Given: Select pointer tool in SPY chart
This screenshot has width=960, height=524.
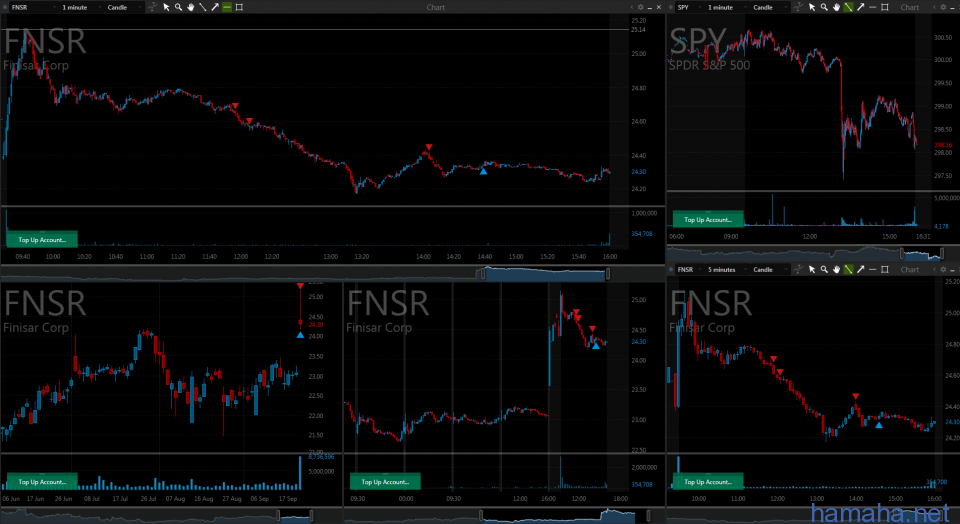Looking at the screenshot, I should click(x=812, y=7).
